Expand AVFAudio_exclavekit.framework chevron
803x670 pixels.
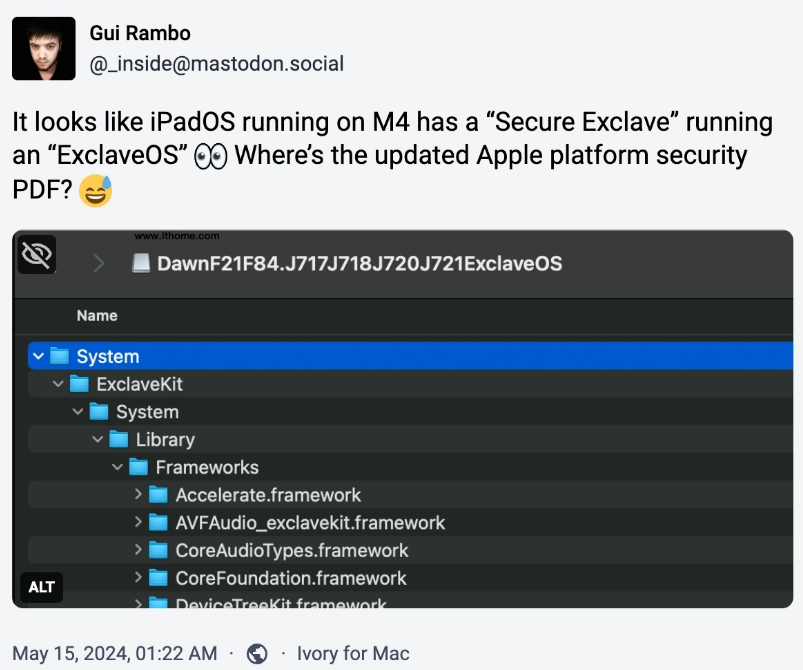(x=138, y=522)
